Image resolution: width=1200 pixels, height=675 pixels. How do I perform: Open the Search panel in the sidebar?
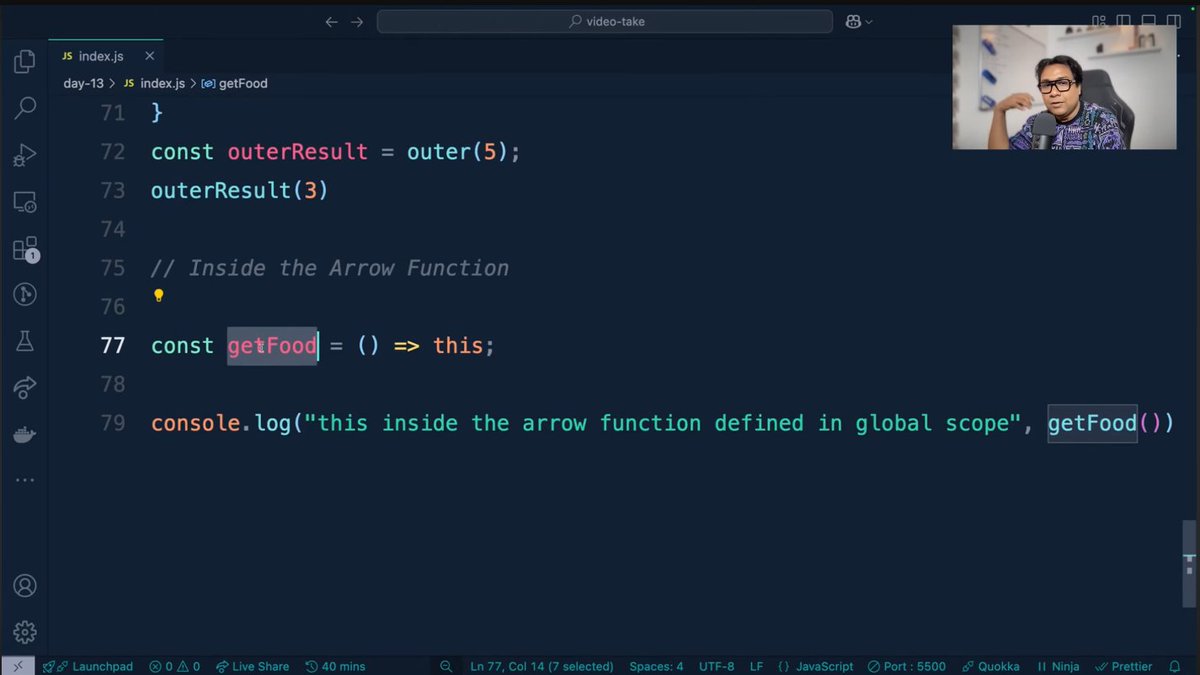pos(23,107)
